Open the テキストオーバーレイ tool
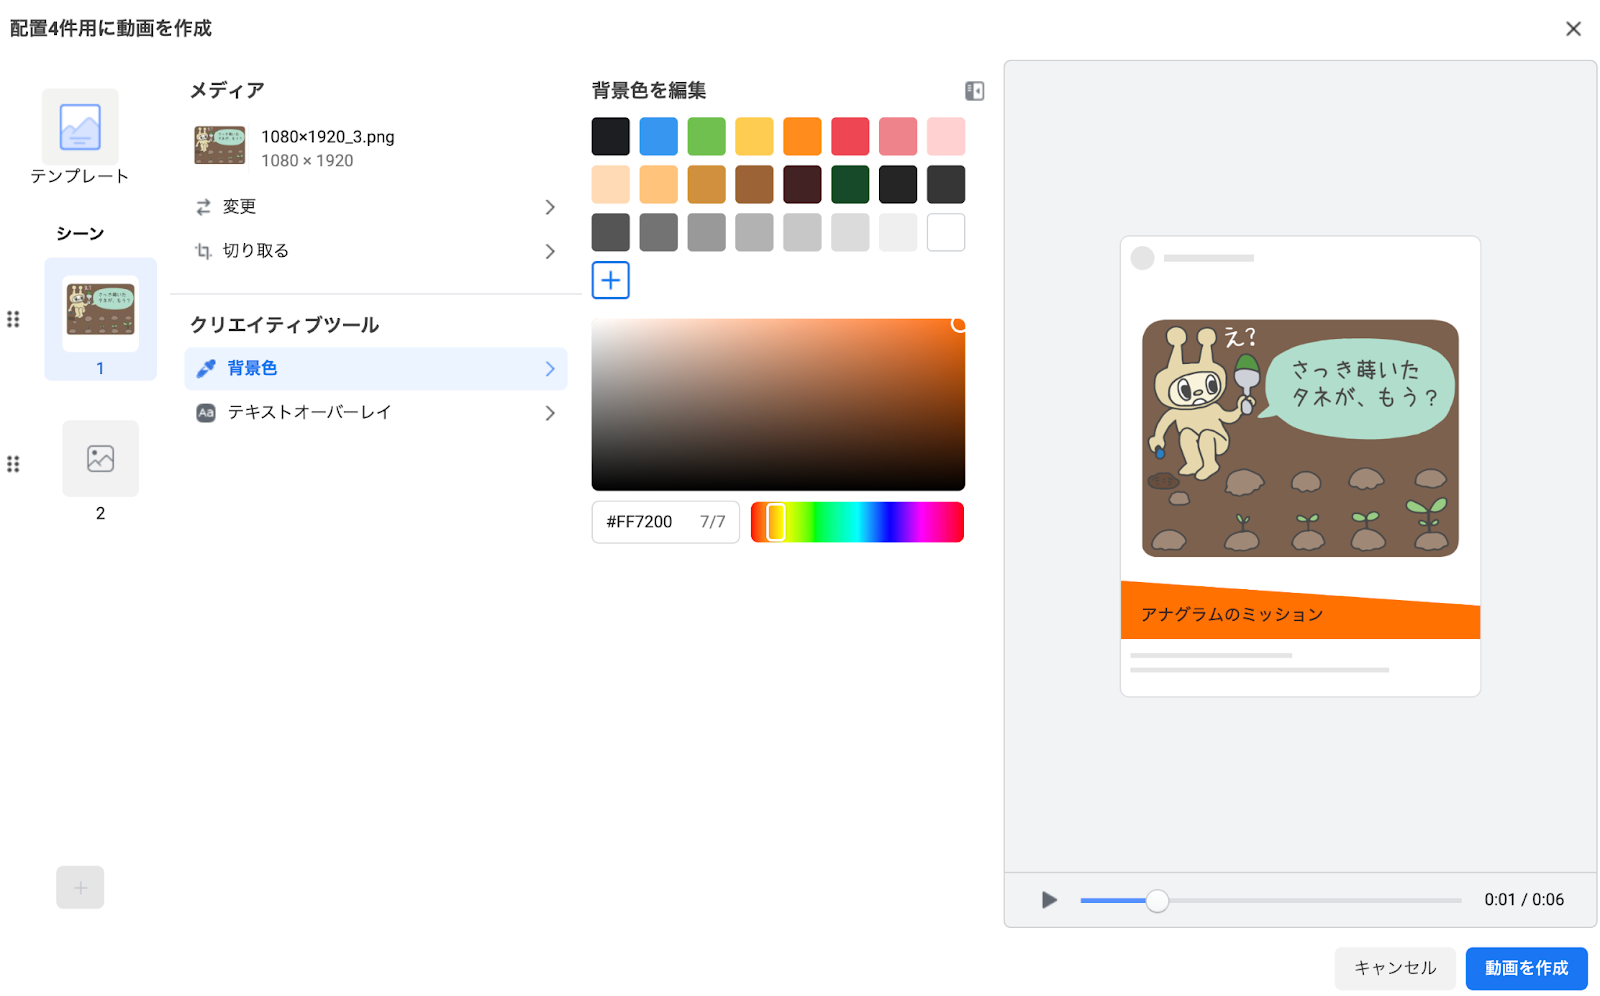 pos(375,413)
